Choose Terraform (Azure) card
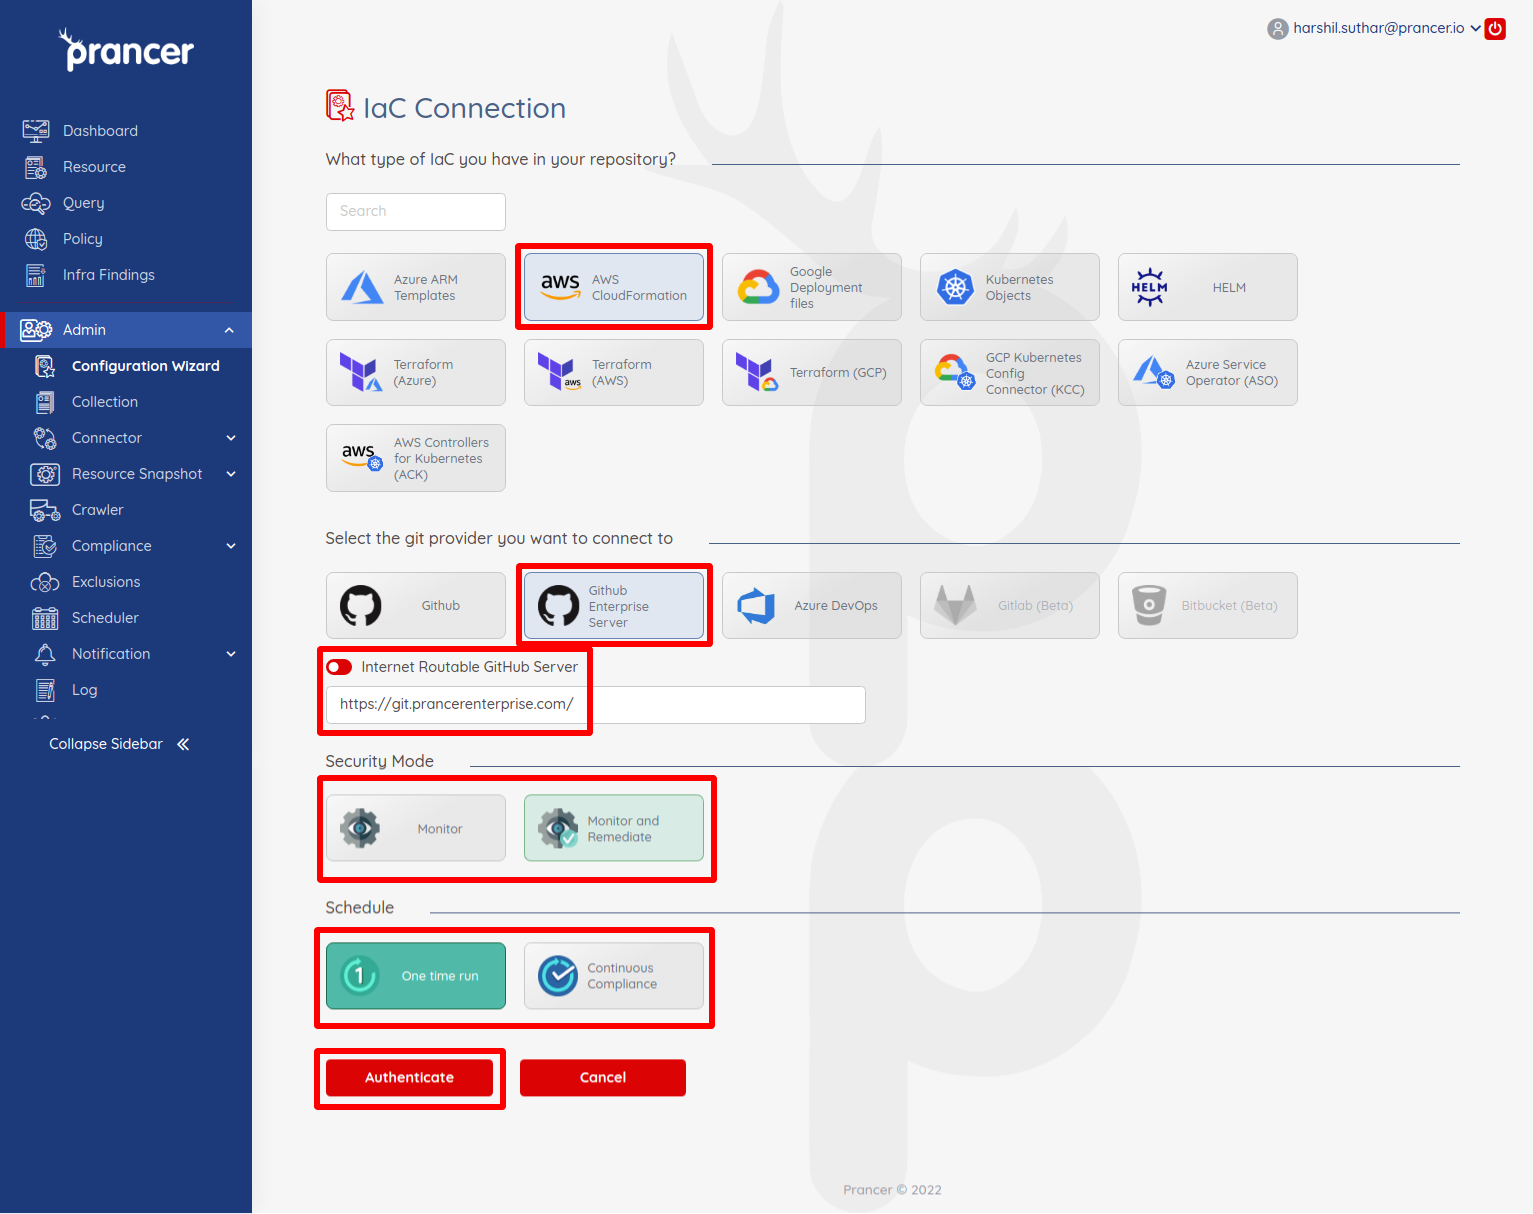This screenshot has width=1533, height=1214. click(x=416, y=373)
